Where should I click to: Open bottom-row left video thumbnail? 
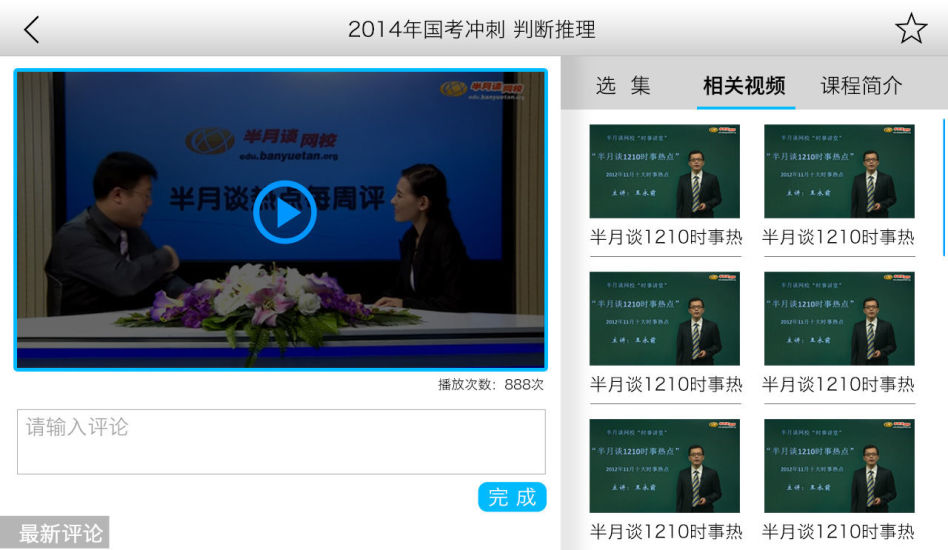click(x=664, y=465)
